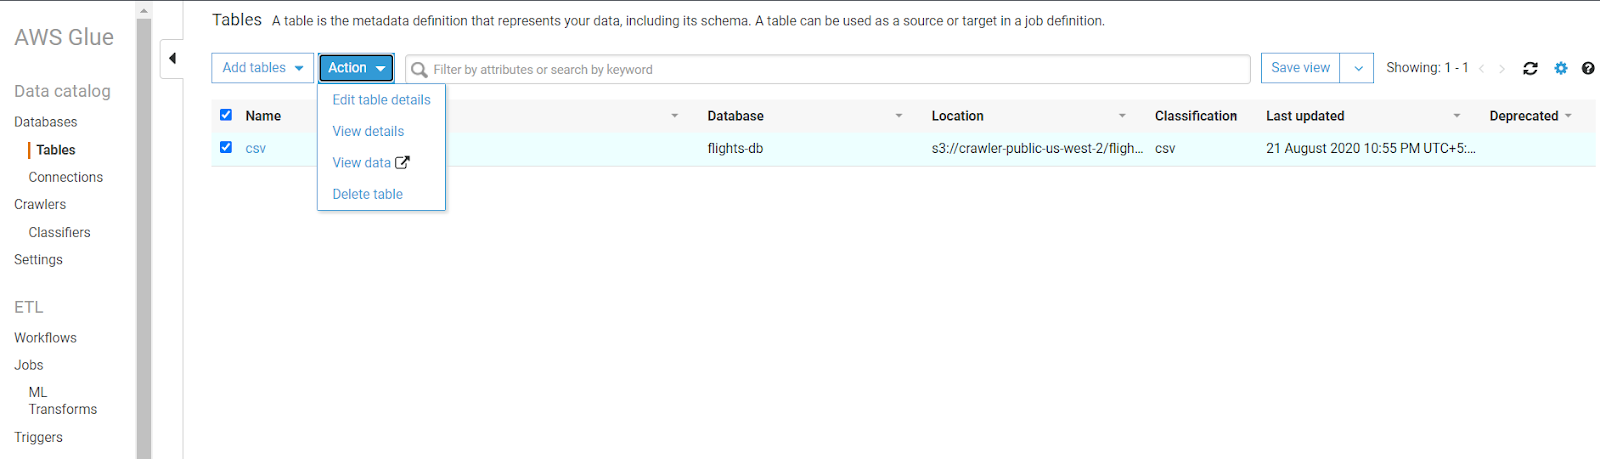Choose Edit table details from Action menu

[381, 100]
